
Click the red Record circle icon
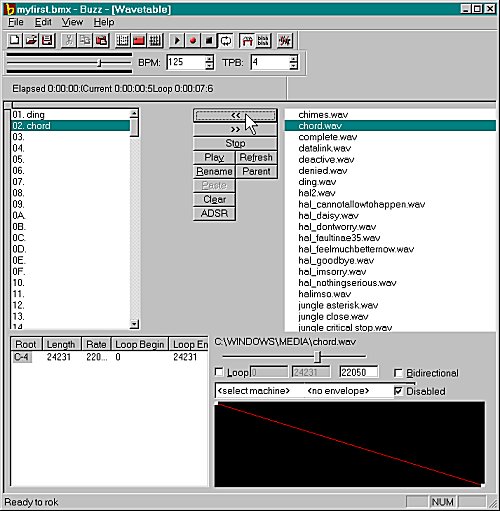click(193, 41)
